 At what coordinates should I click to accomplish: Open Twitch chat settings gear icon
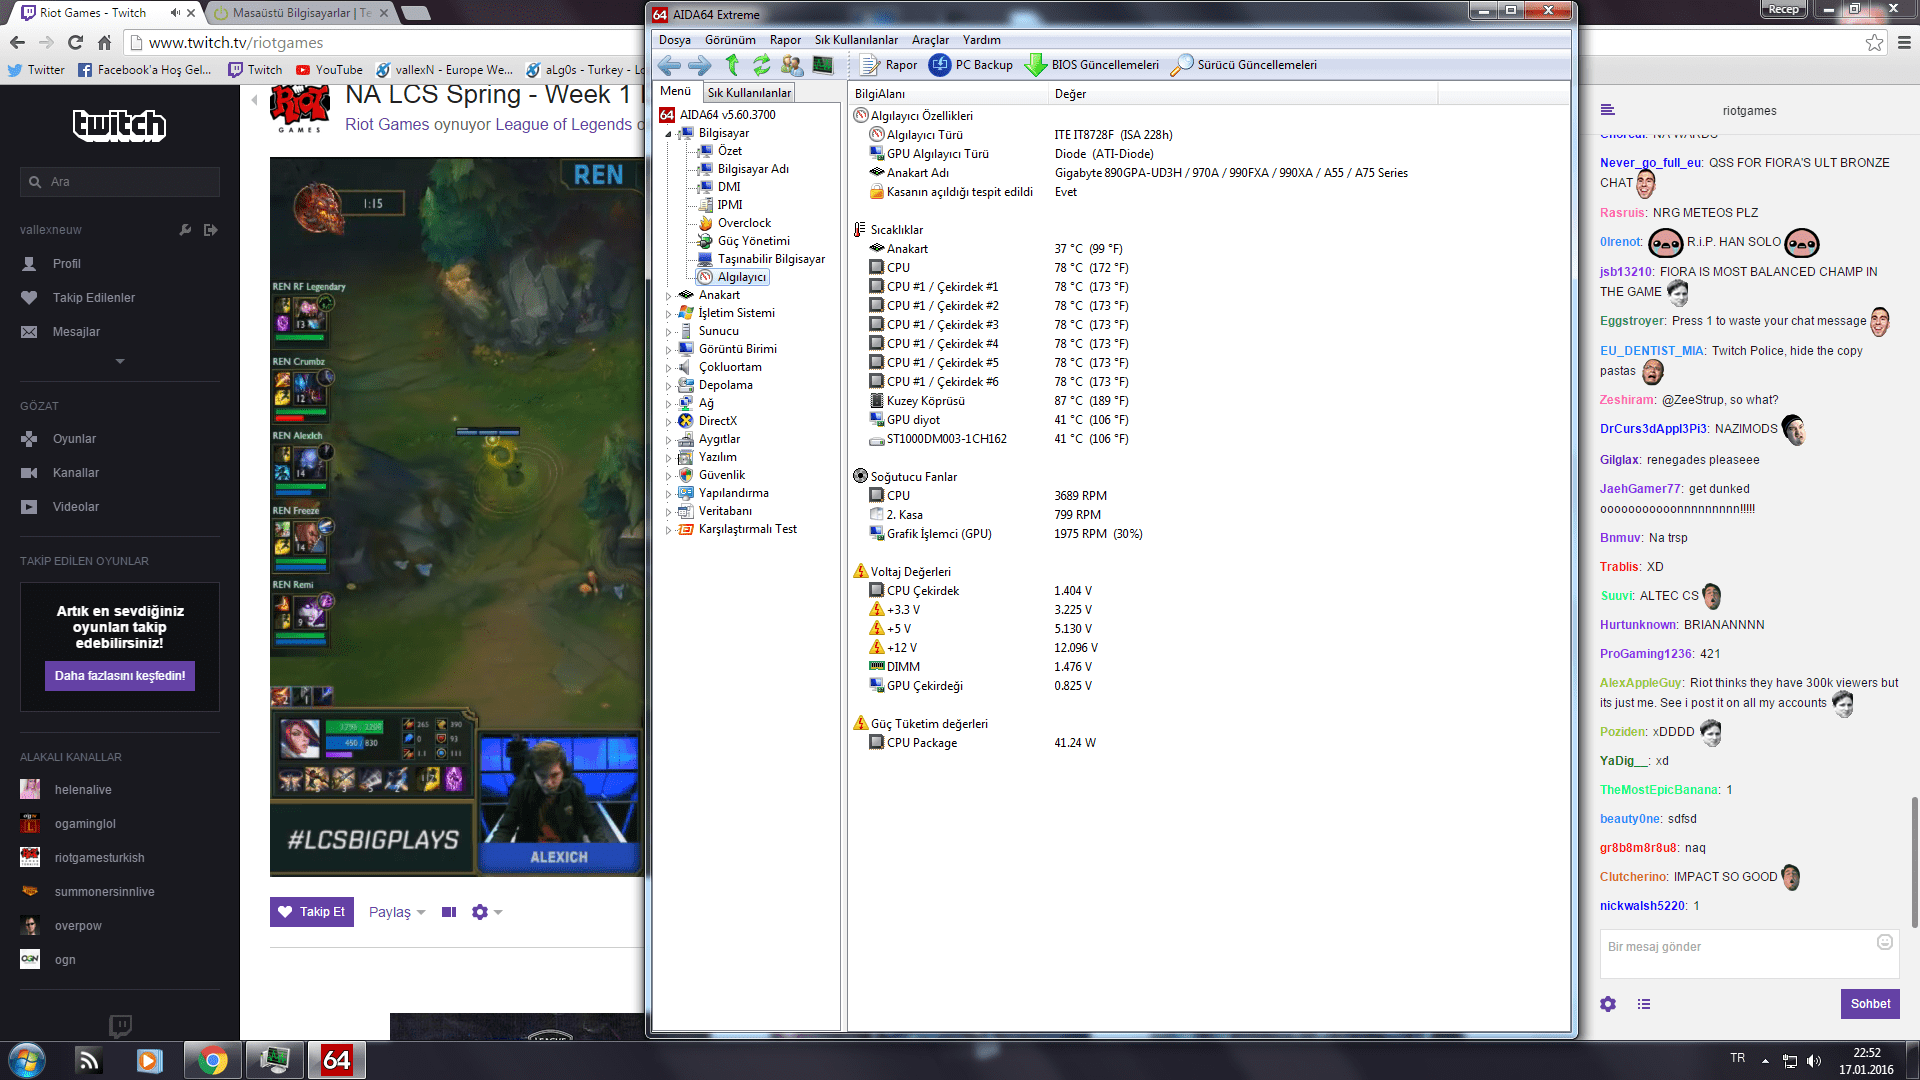click(1608, 1004)
